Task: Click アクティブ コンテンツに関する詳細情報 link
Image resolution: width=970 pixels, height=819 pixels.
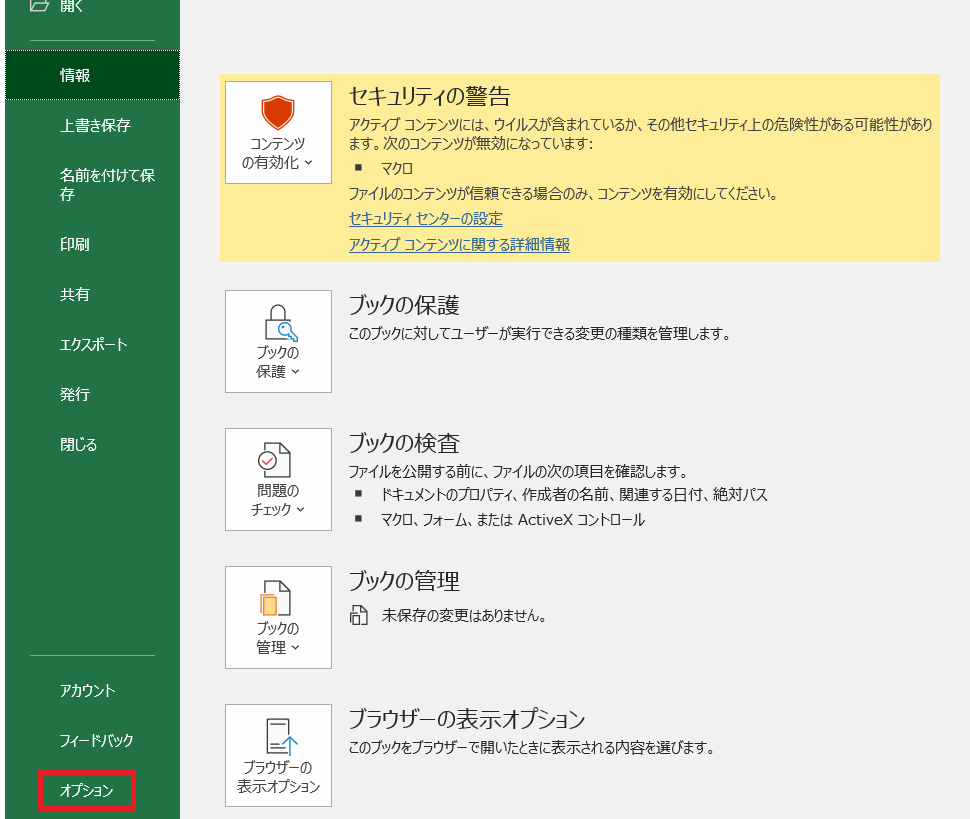Action: pos(459,244)
